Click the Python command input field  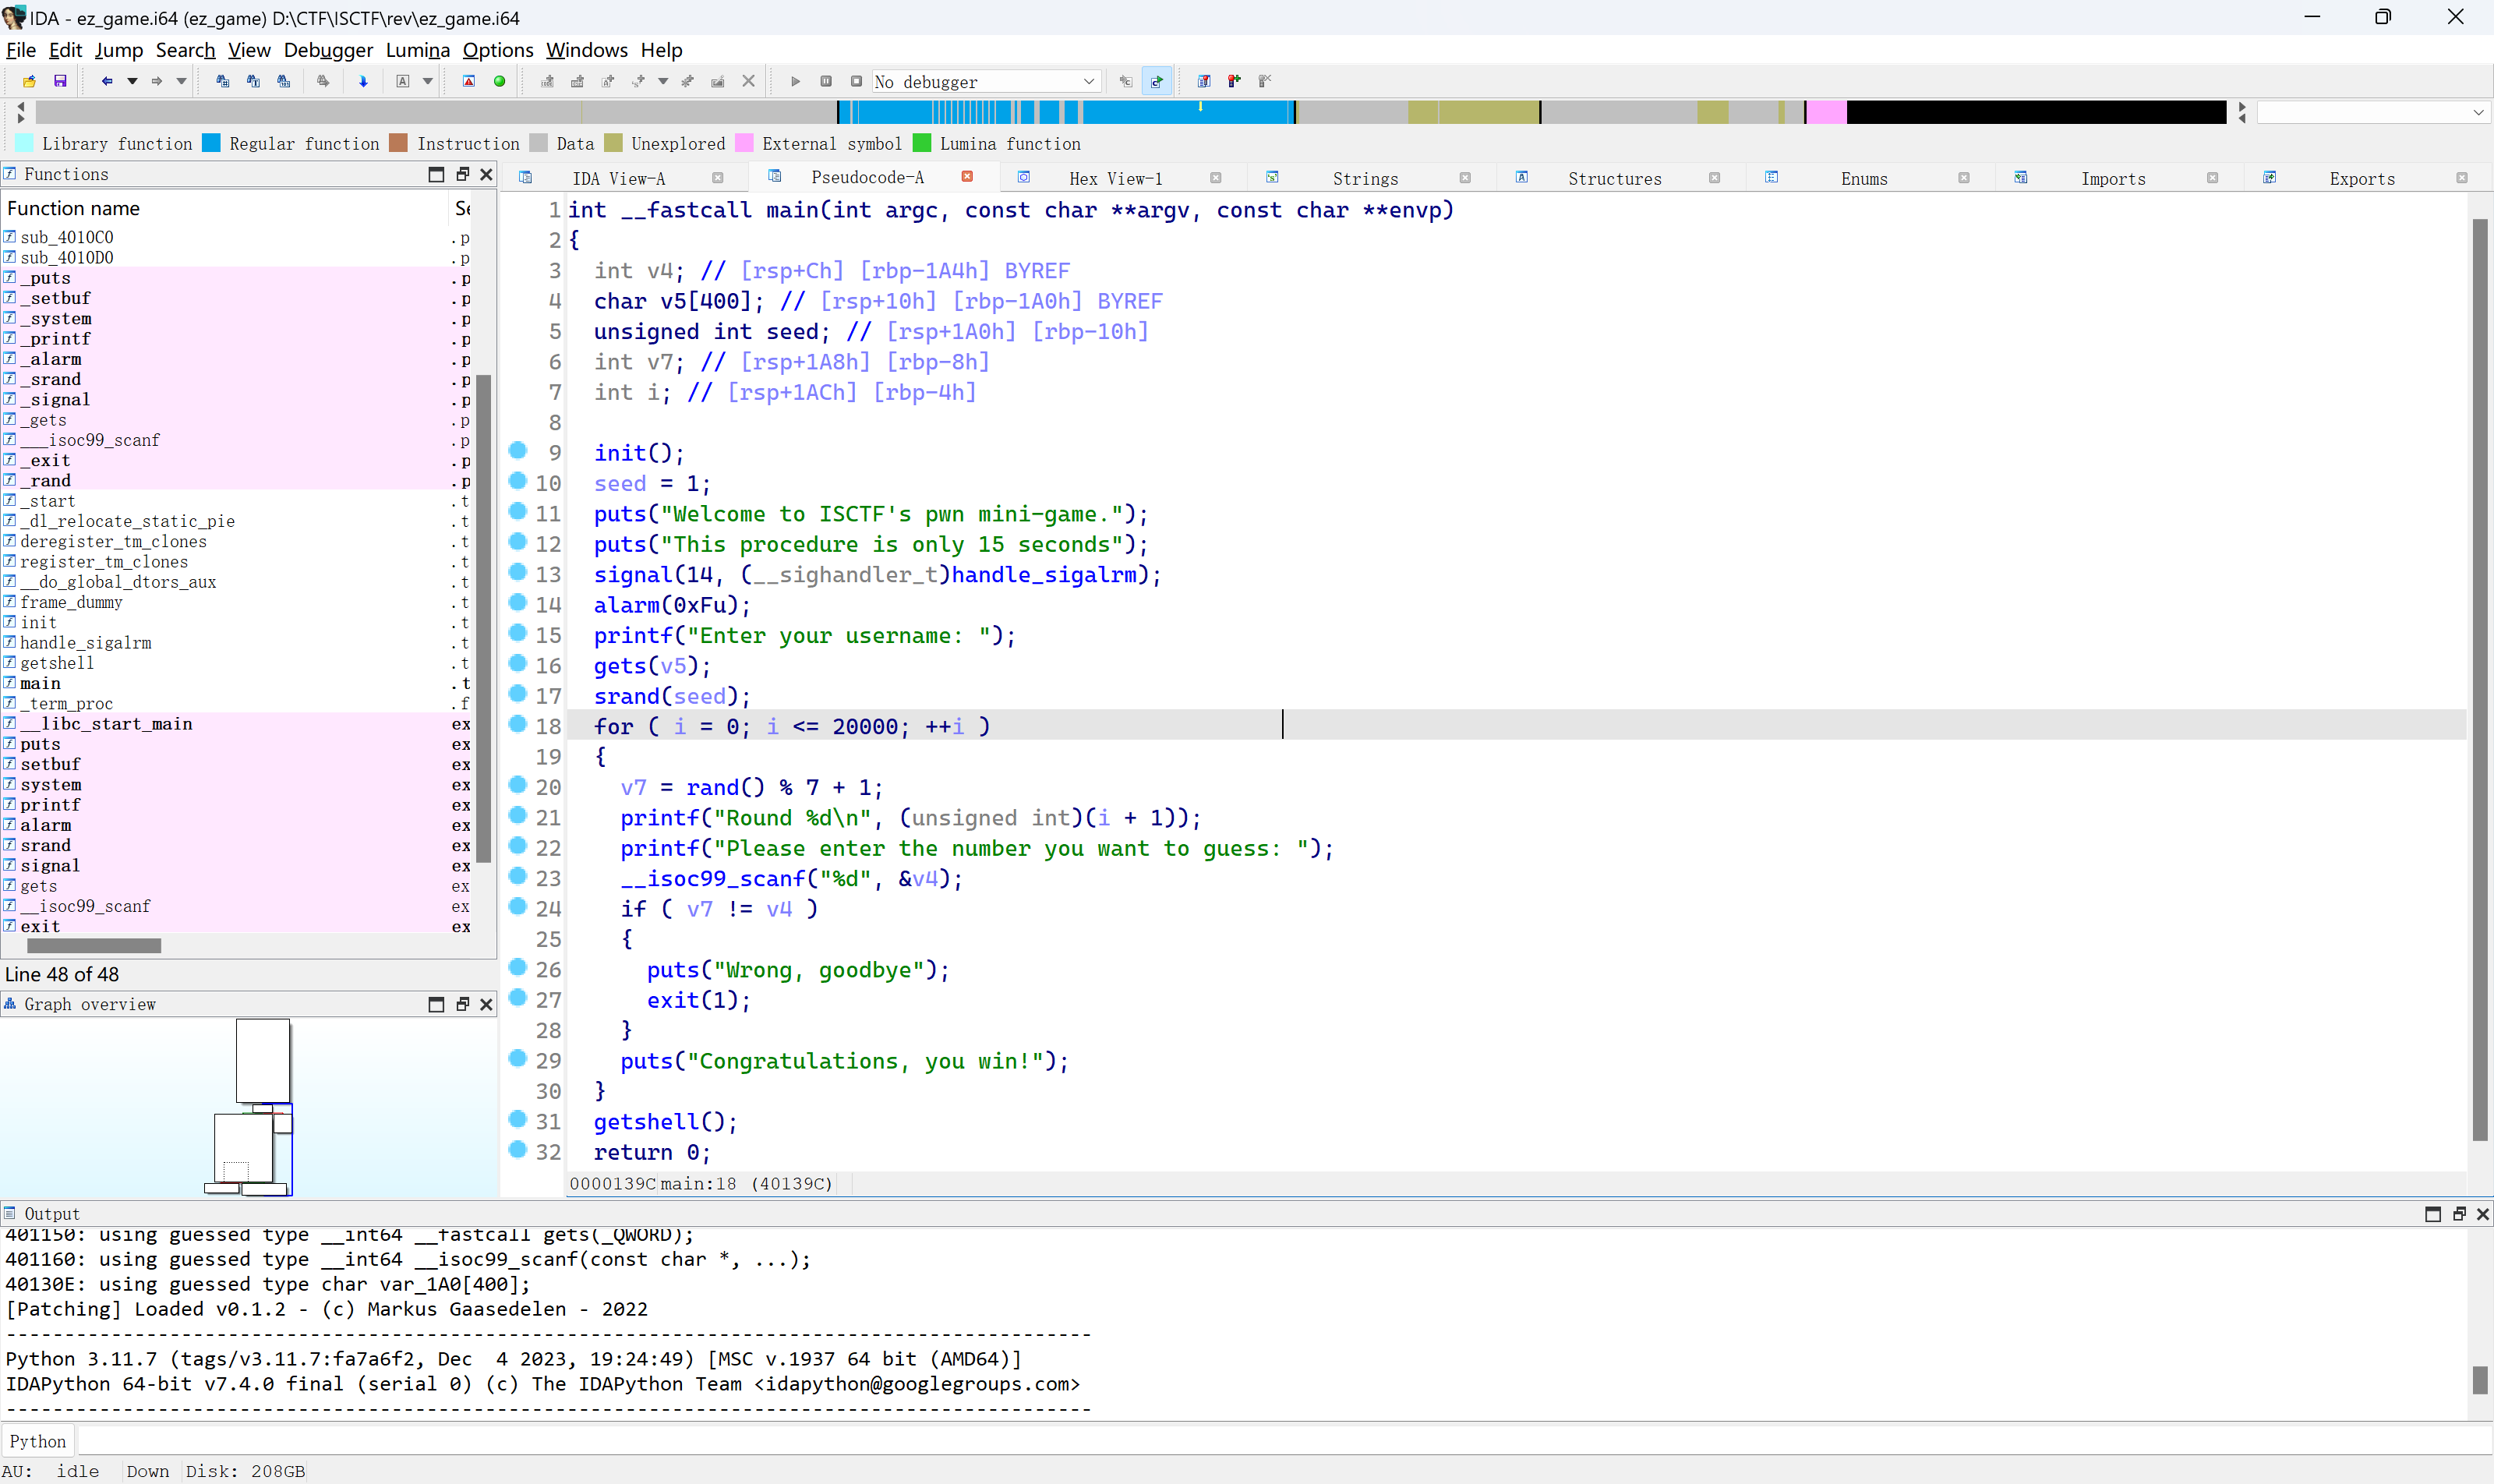point(1200,1441)
